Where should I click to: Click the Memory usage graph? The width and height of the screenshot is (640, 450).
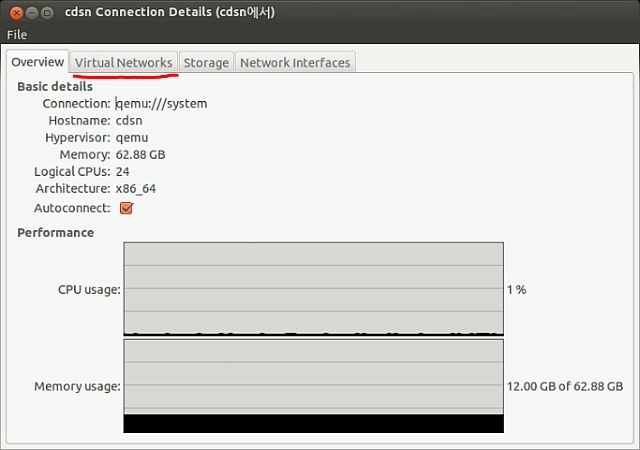coord(313,386)
